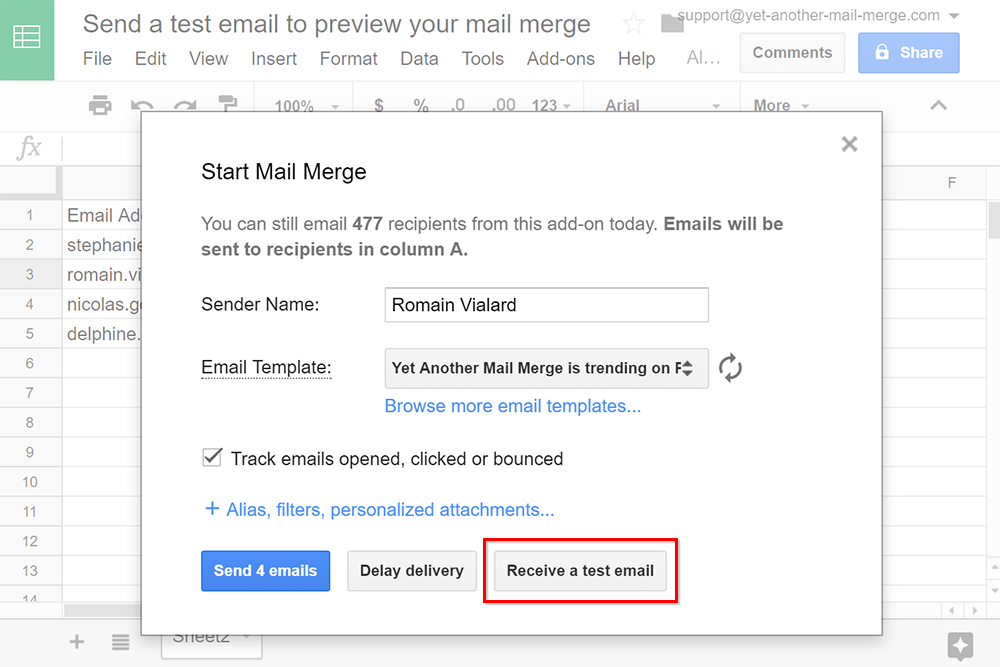1000x667 pixels.
Task: Format cells as percent
Action: tap(420, 105)
